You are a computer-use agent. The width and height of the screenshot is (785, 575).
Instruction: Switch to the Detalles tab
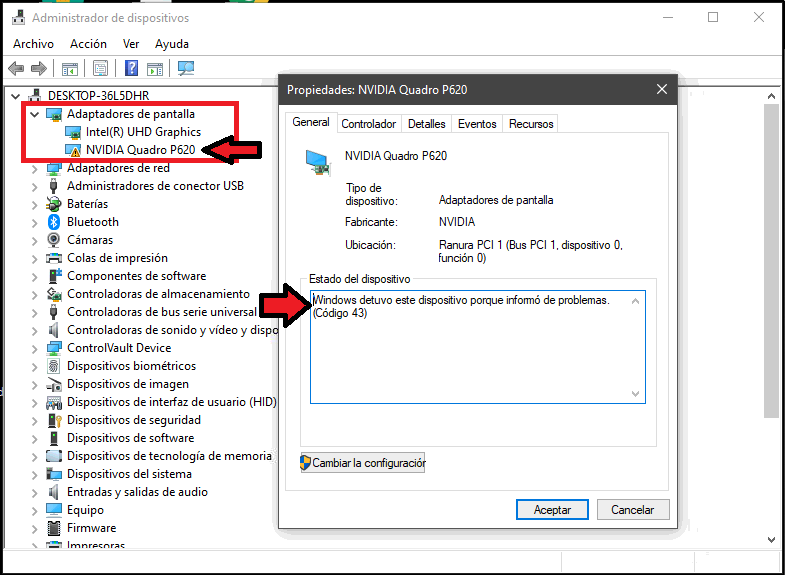pyautogui.click(x=427, y=124)
